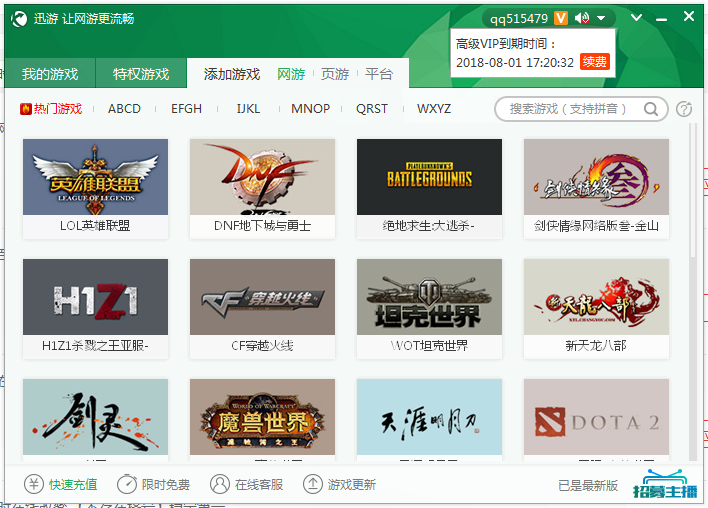Click the vertical scrollbar of game list
Viewport: 708px width, 508px height.
click(693, 192)
